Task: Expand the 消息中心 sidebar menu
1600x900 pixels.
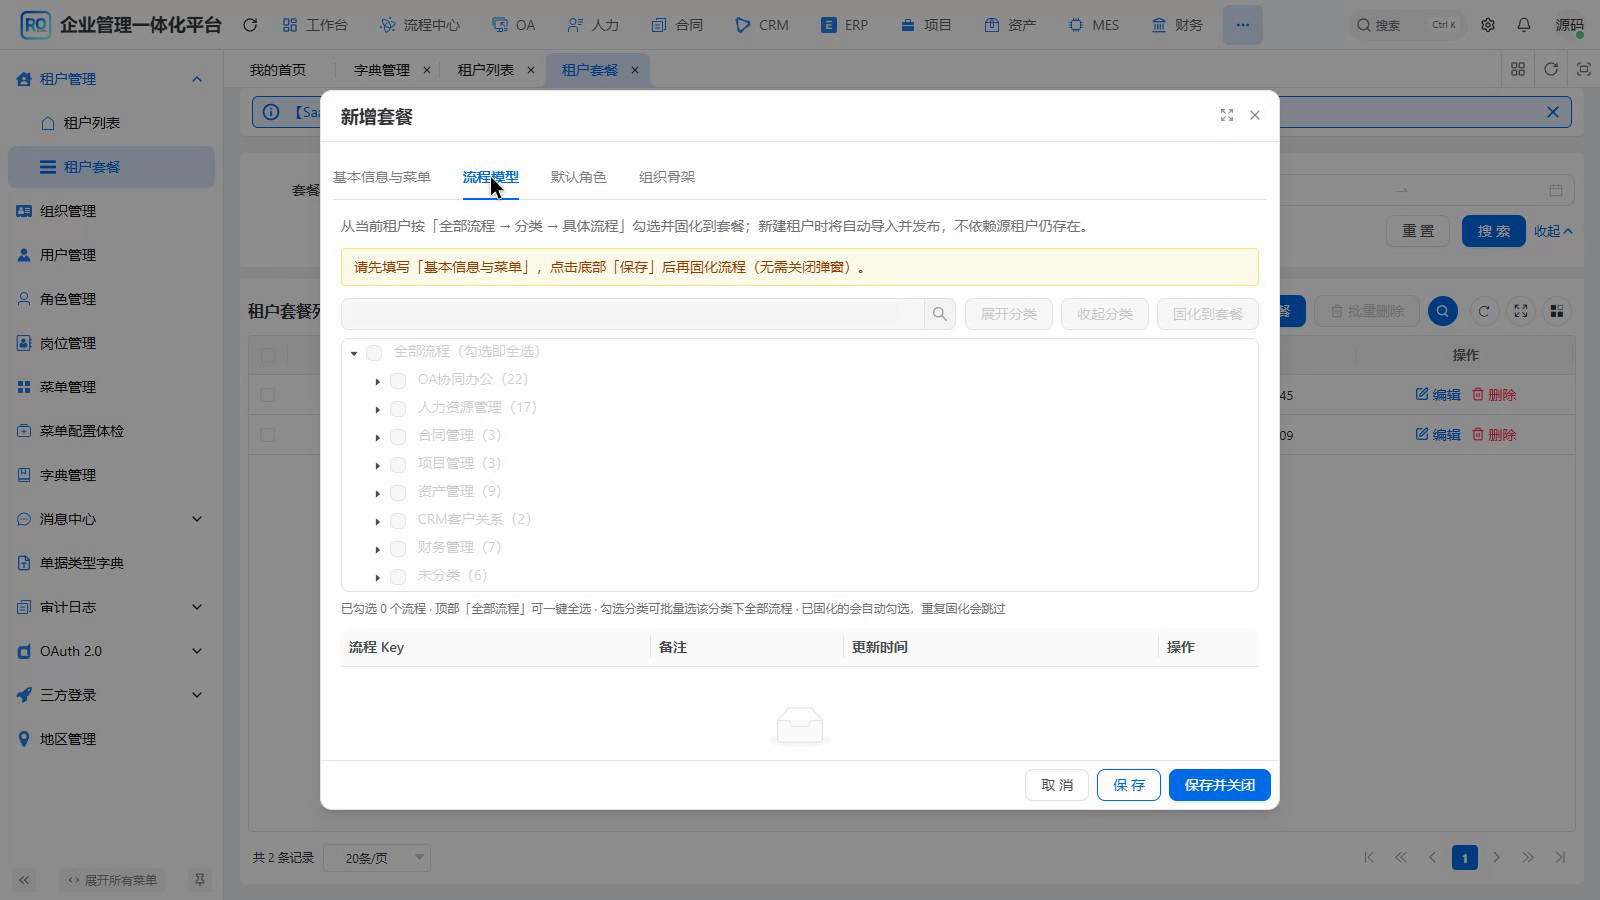Action: click(111, 519)
